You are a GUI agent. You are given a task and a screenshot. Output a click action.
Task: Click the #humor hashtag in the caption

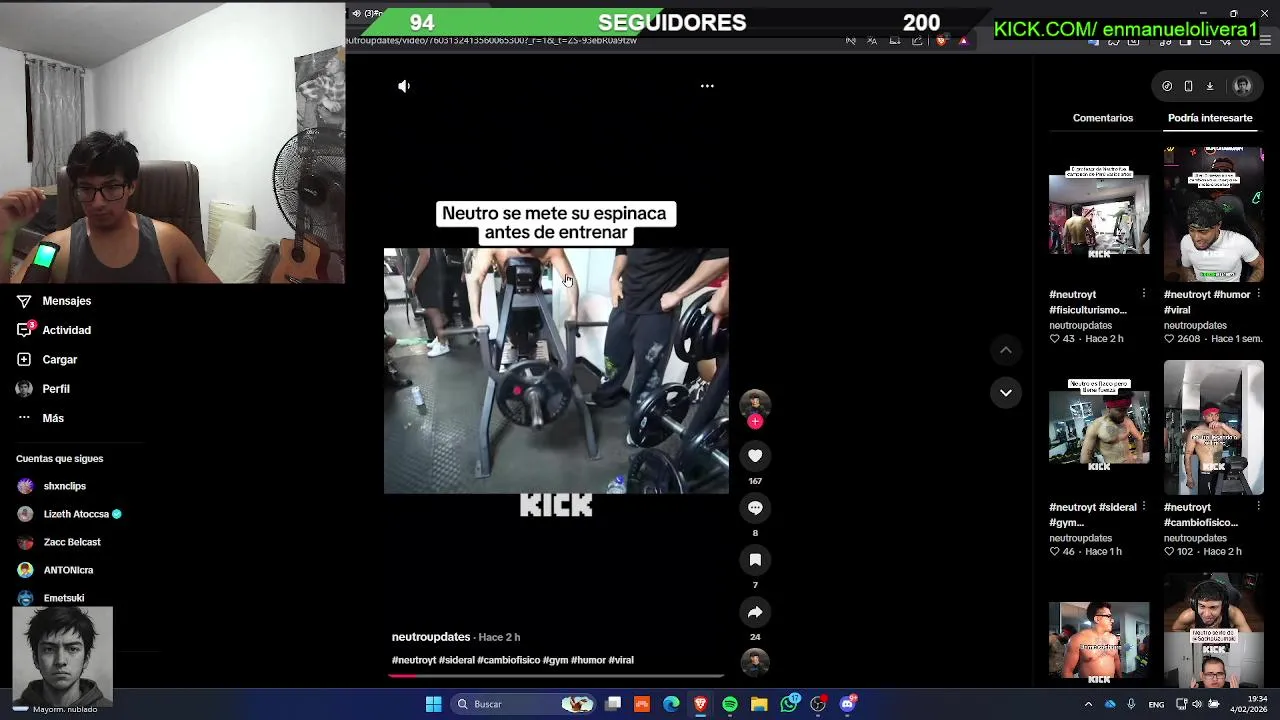[x=588, y=660]
